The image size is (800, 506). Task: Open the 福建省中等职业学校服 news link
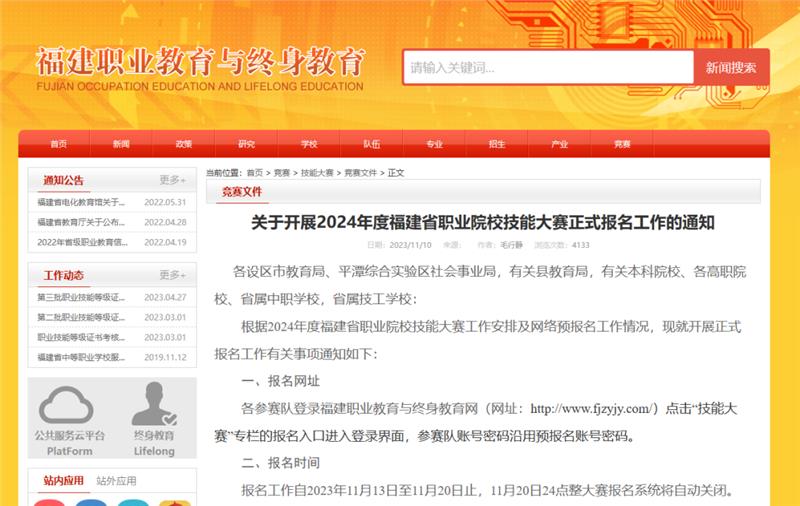pyautogui.click(x=81, y=357)
